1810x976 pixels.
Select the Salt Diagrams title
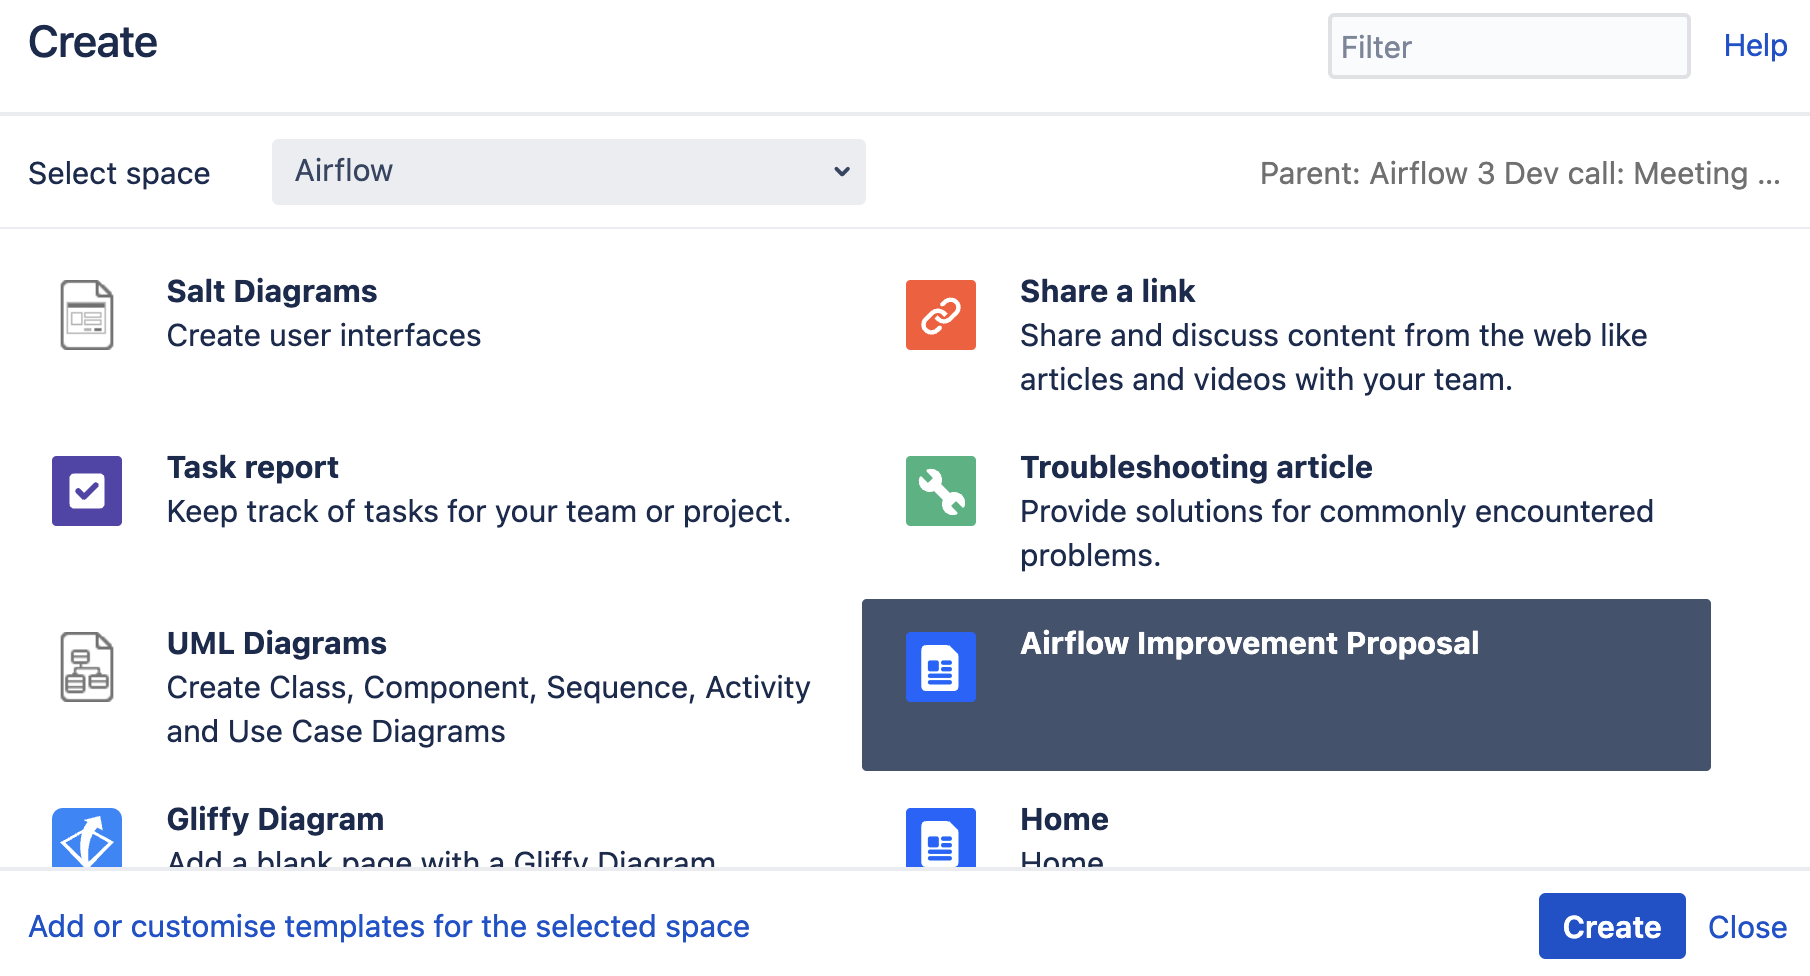click(x=272, y=291)
